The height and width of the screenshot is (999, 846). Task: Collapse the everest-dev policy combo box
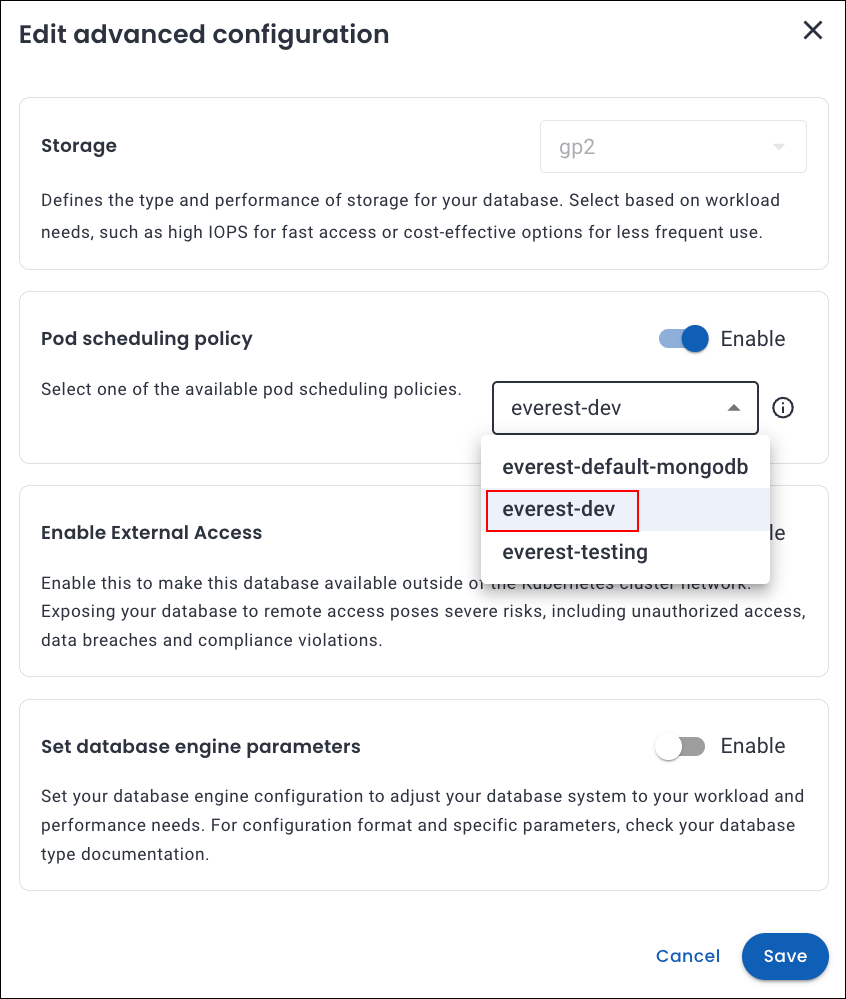(x=624, y=408)
